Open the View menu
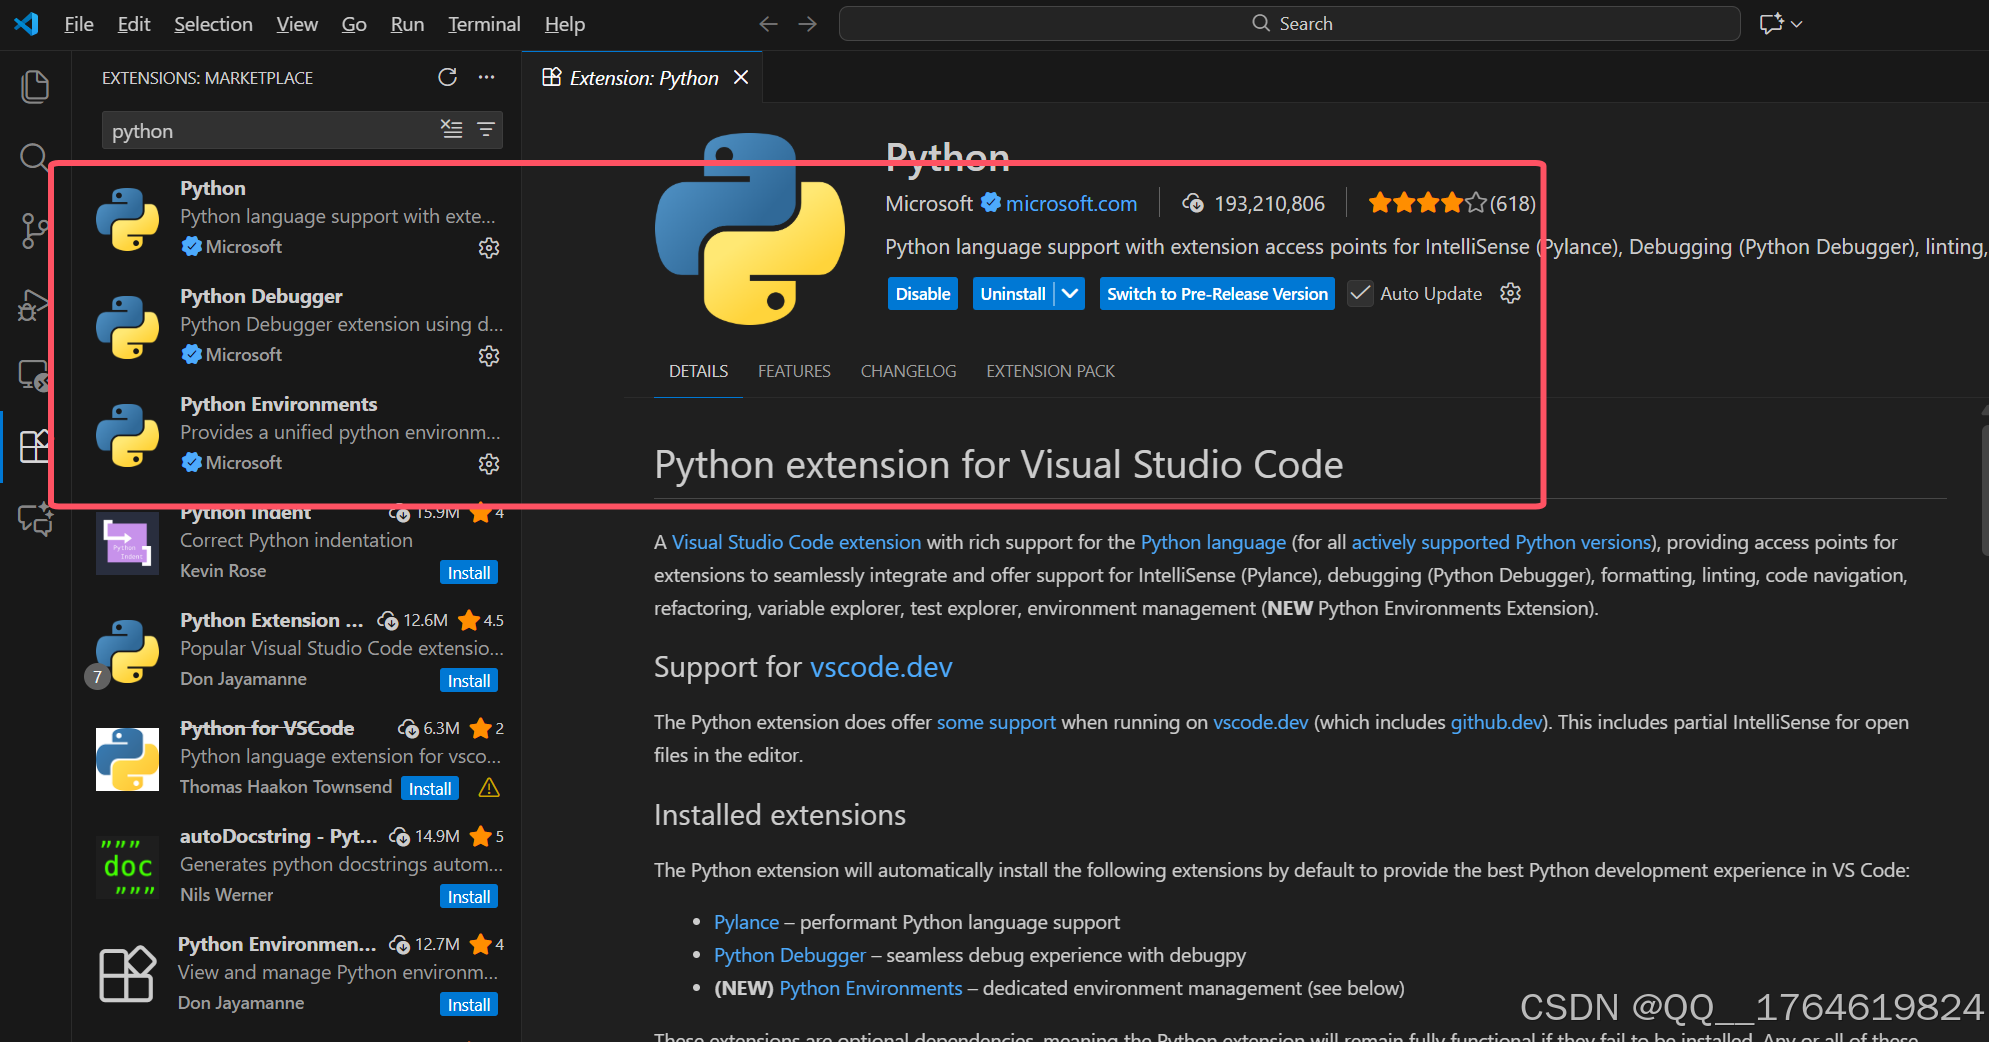The width and height of the screenshot is (1989, 1042). click(297, 24)
